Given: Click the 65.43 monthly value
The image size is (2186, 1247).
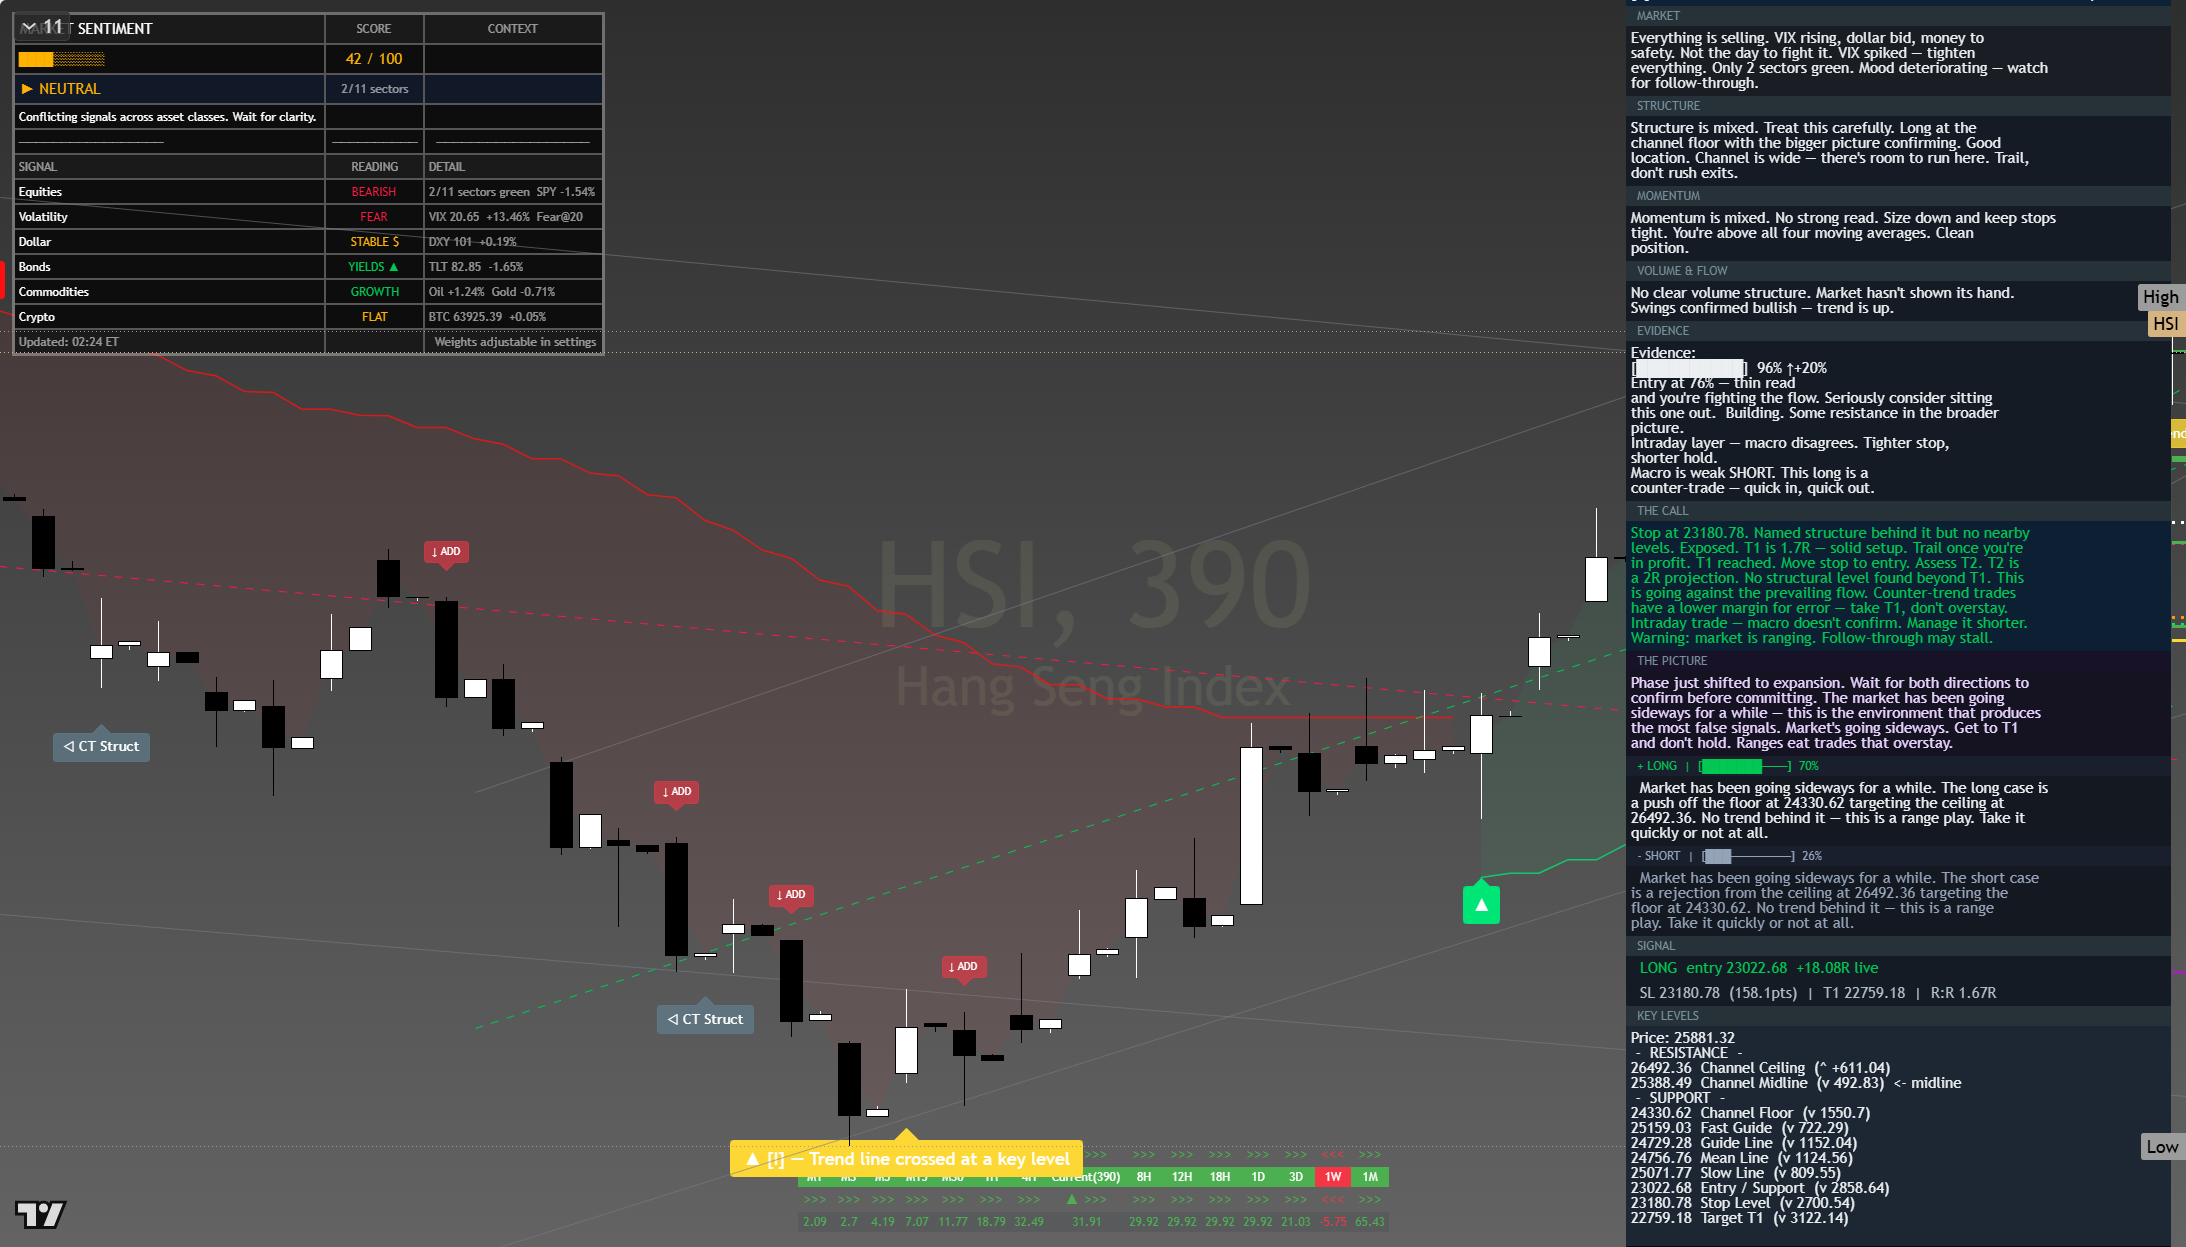Looking at the screenshot, I should click(x=1370, y=1222).
